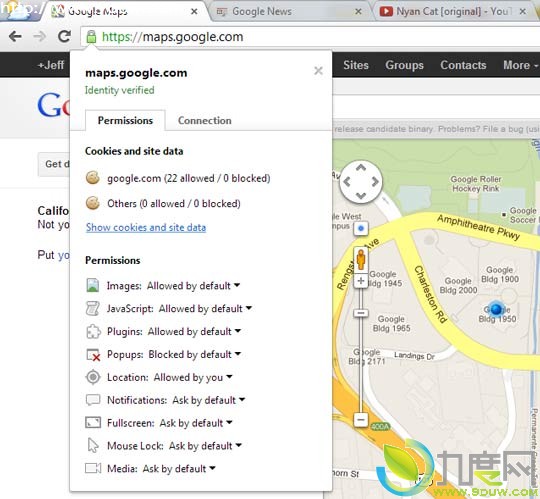Screen dimensions: 540x499
Task: Click the +Jeff profile link
Action: click(x=51, y=65)
